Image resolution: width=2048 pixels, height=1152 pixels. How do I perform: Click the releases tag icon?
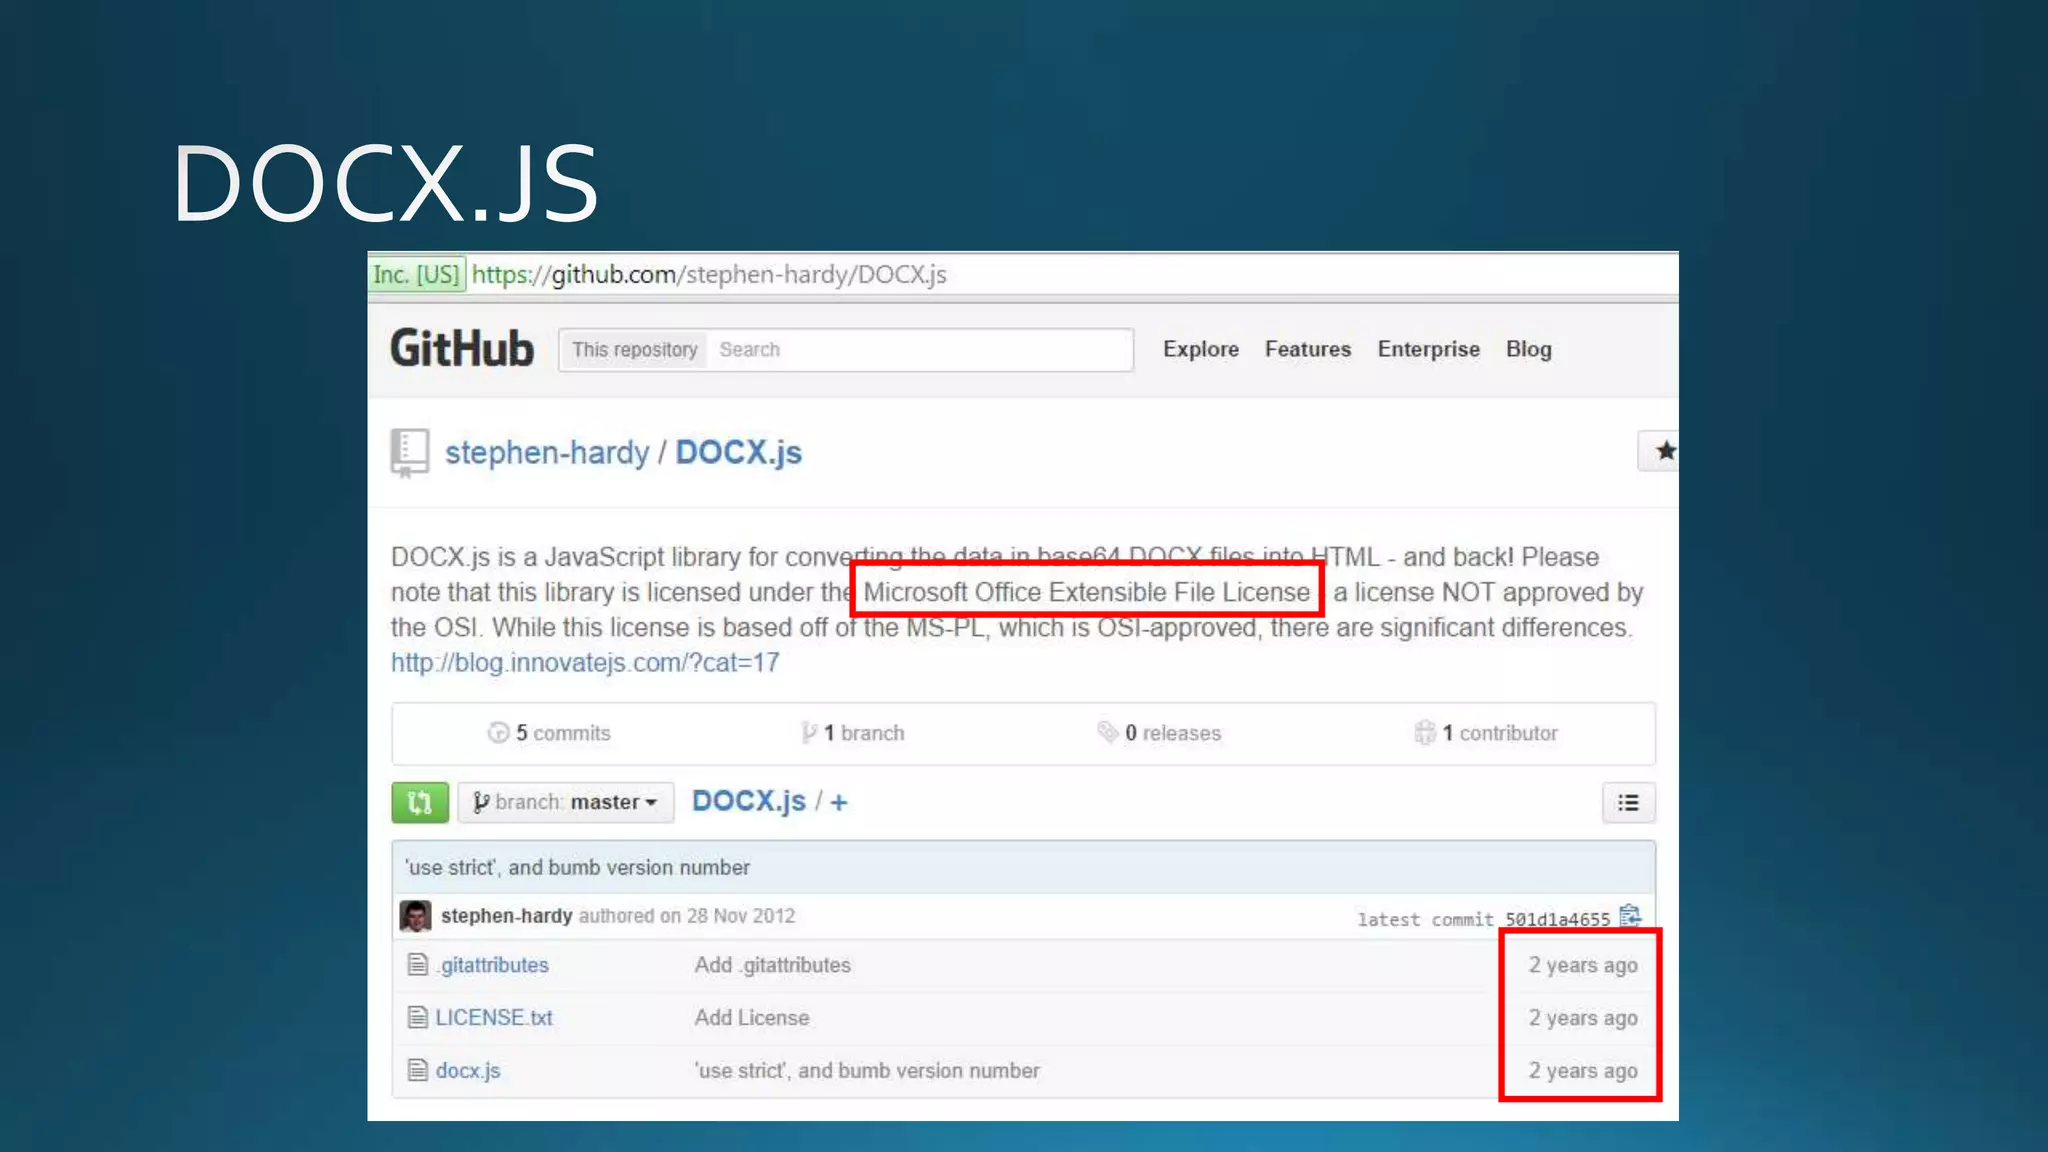[x=1107, y=732]
